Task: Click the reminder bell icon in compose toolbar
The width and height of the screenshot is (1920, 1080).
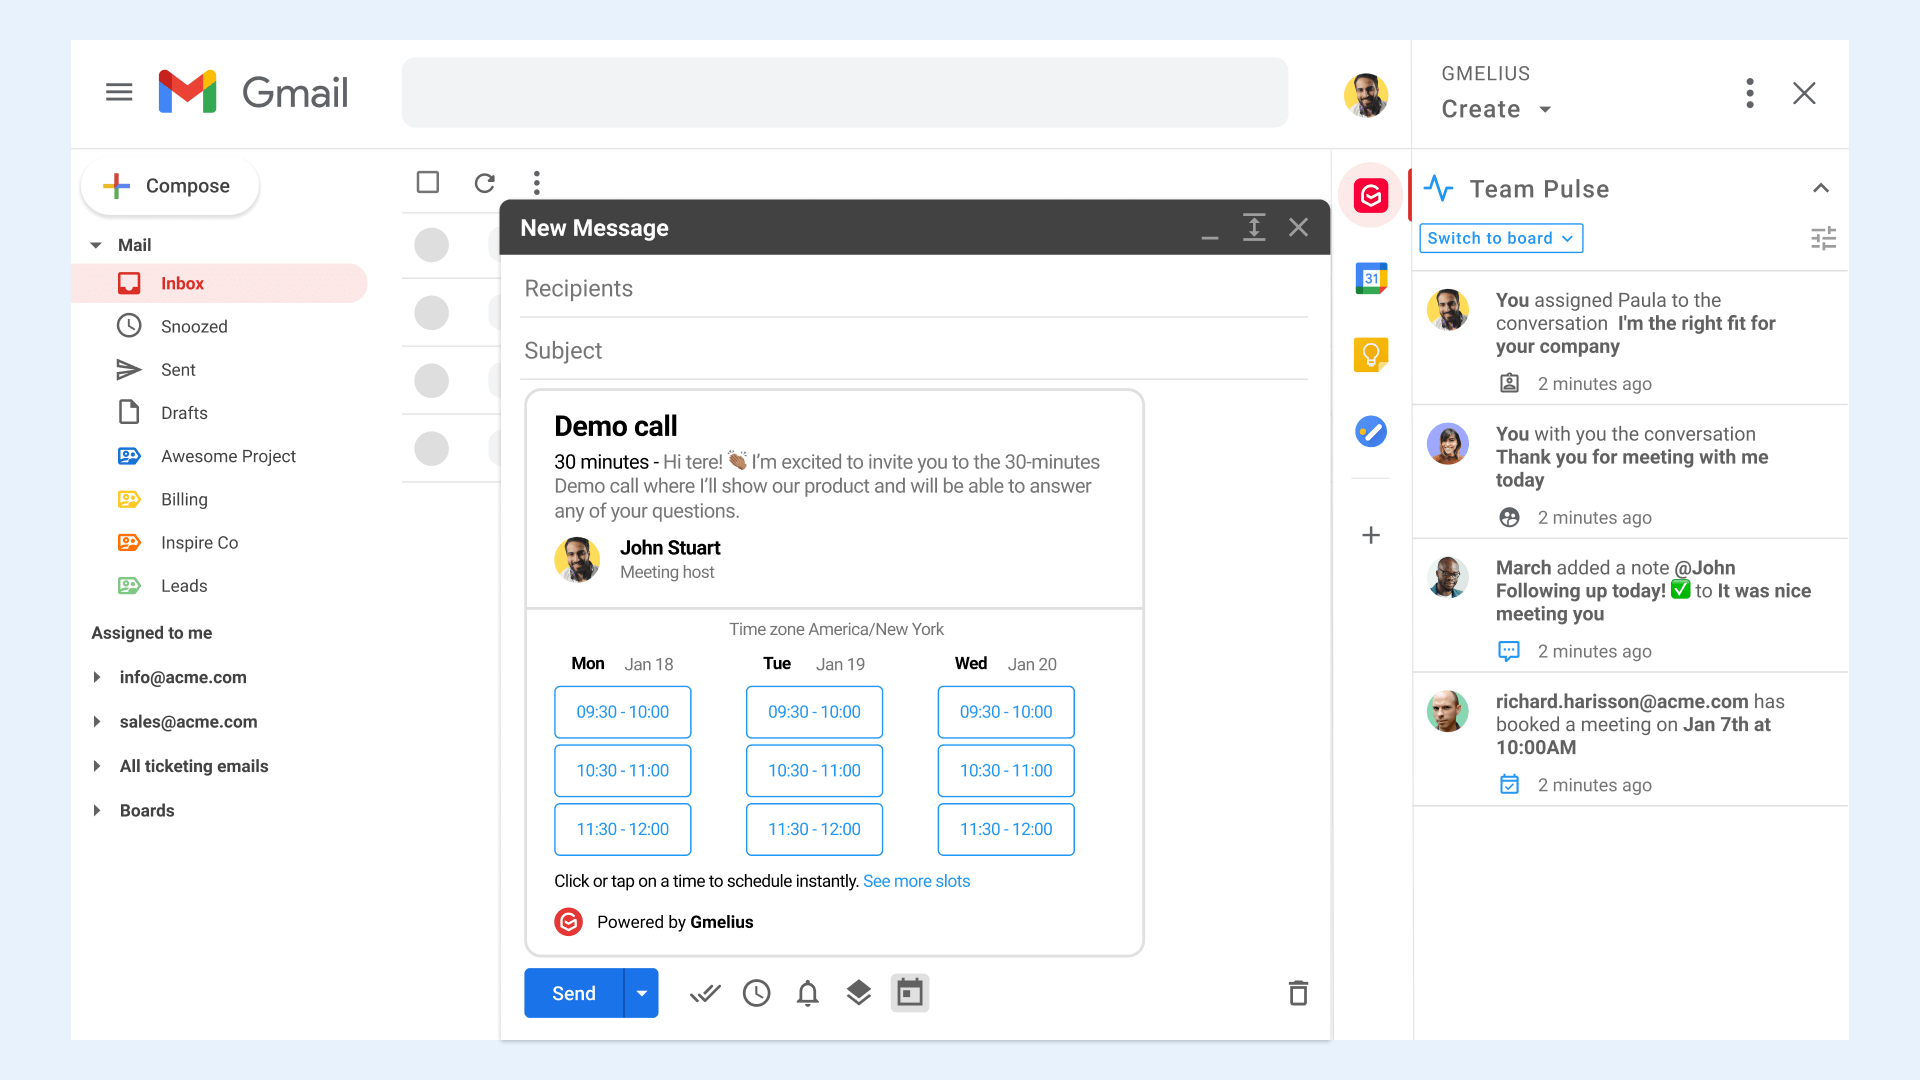Action: click(807, 993)
